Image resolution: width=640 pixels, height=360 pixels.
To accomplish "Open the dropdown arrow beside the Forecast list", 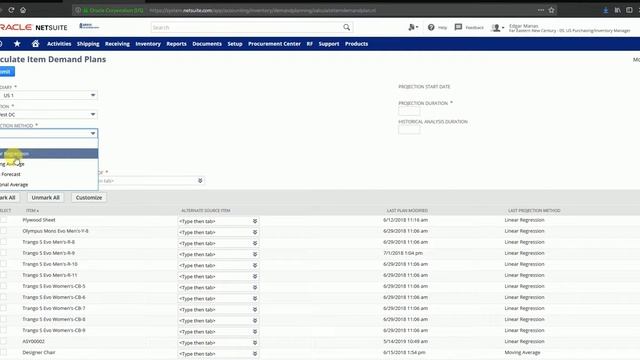I will (x=200, y=181).
